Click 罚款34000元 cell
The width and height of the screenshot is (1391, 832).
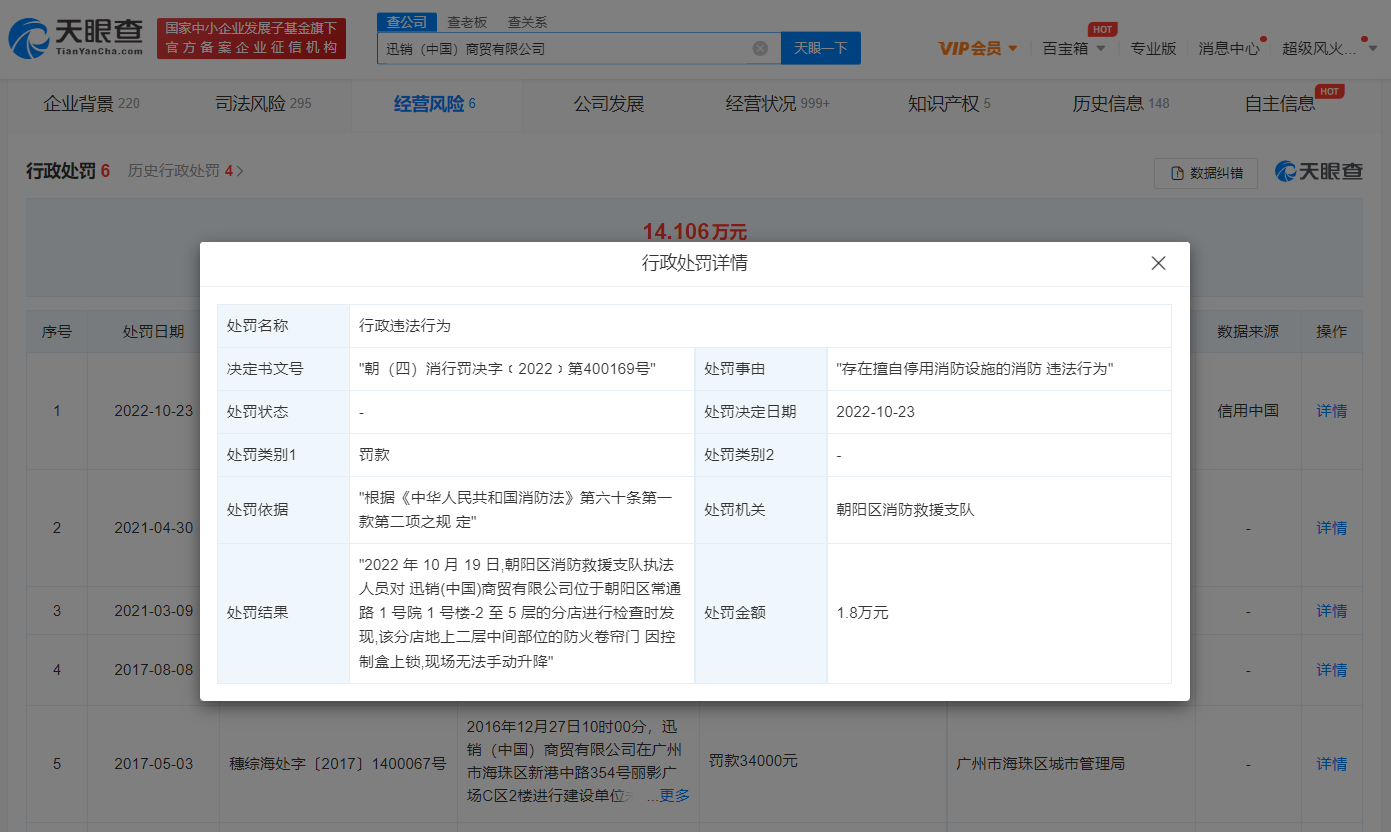click(753, 761)
